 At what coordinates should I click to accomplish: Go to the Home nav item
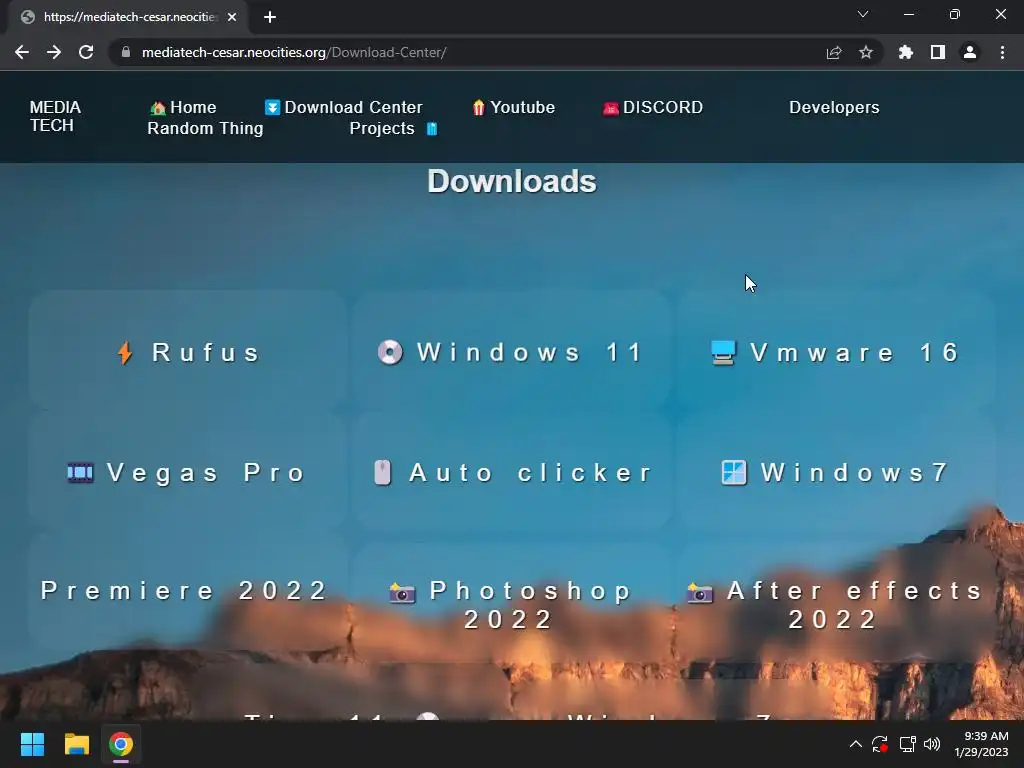coord(184,107)
